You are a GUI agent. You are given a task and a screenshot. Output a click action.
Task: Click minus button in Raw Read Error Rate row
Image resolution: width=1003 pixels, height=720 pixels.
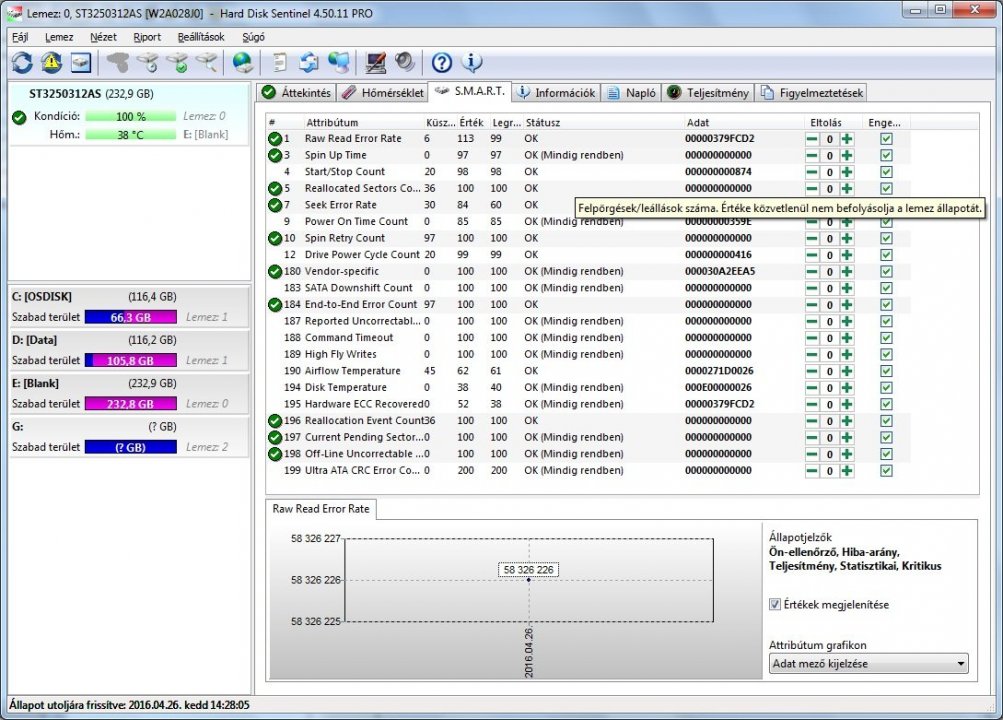pyautogui.click(x=812, y=139)
